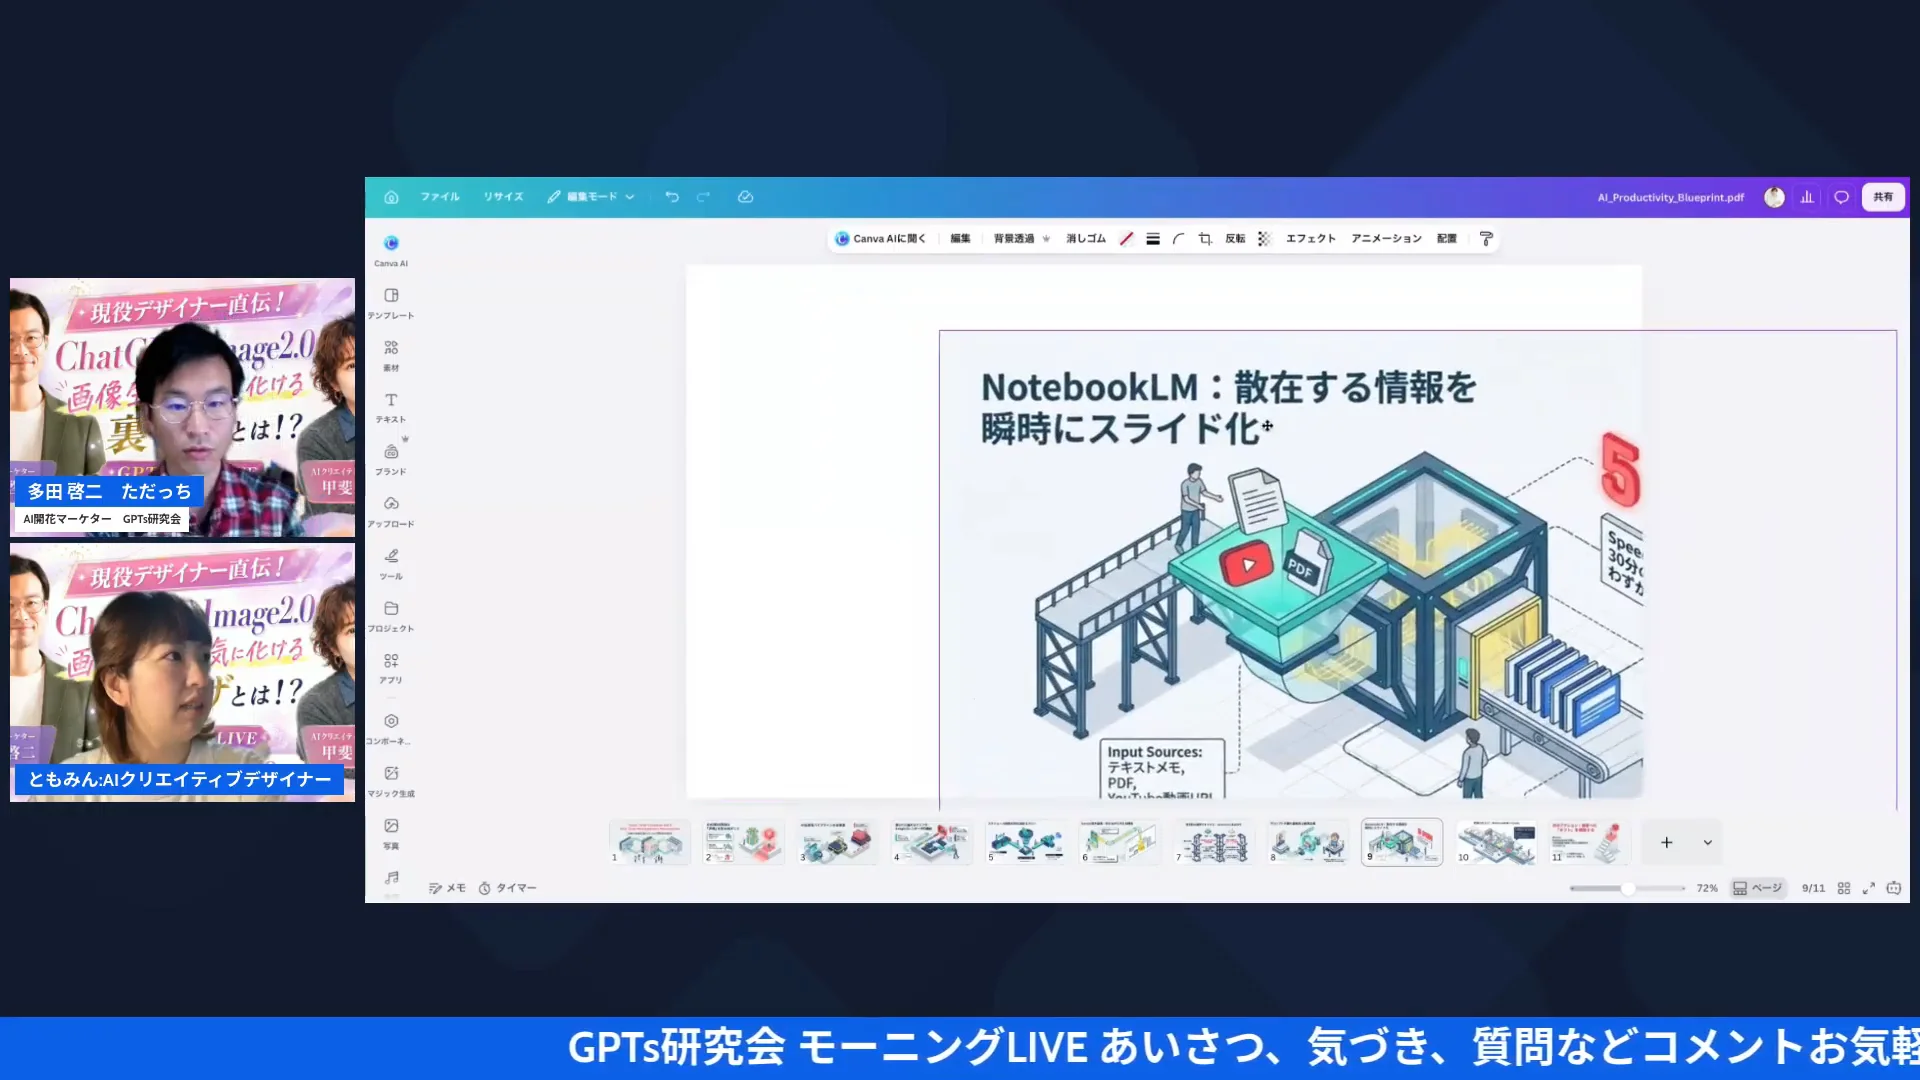Toggle the ページ thumbnails view
This screenshot has height=1080, width=1920.
tap(1757, 888)
